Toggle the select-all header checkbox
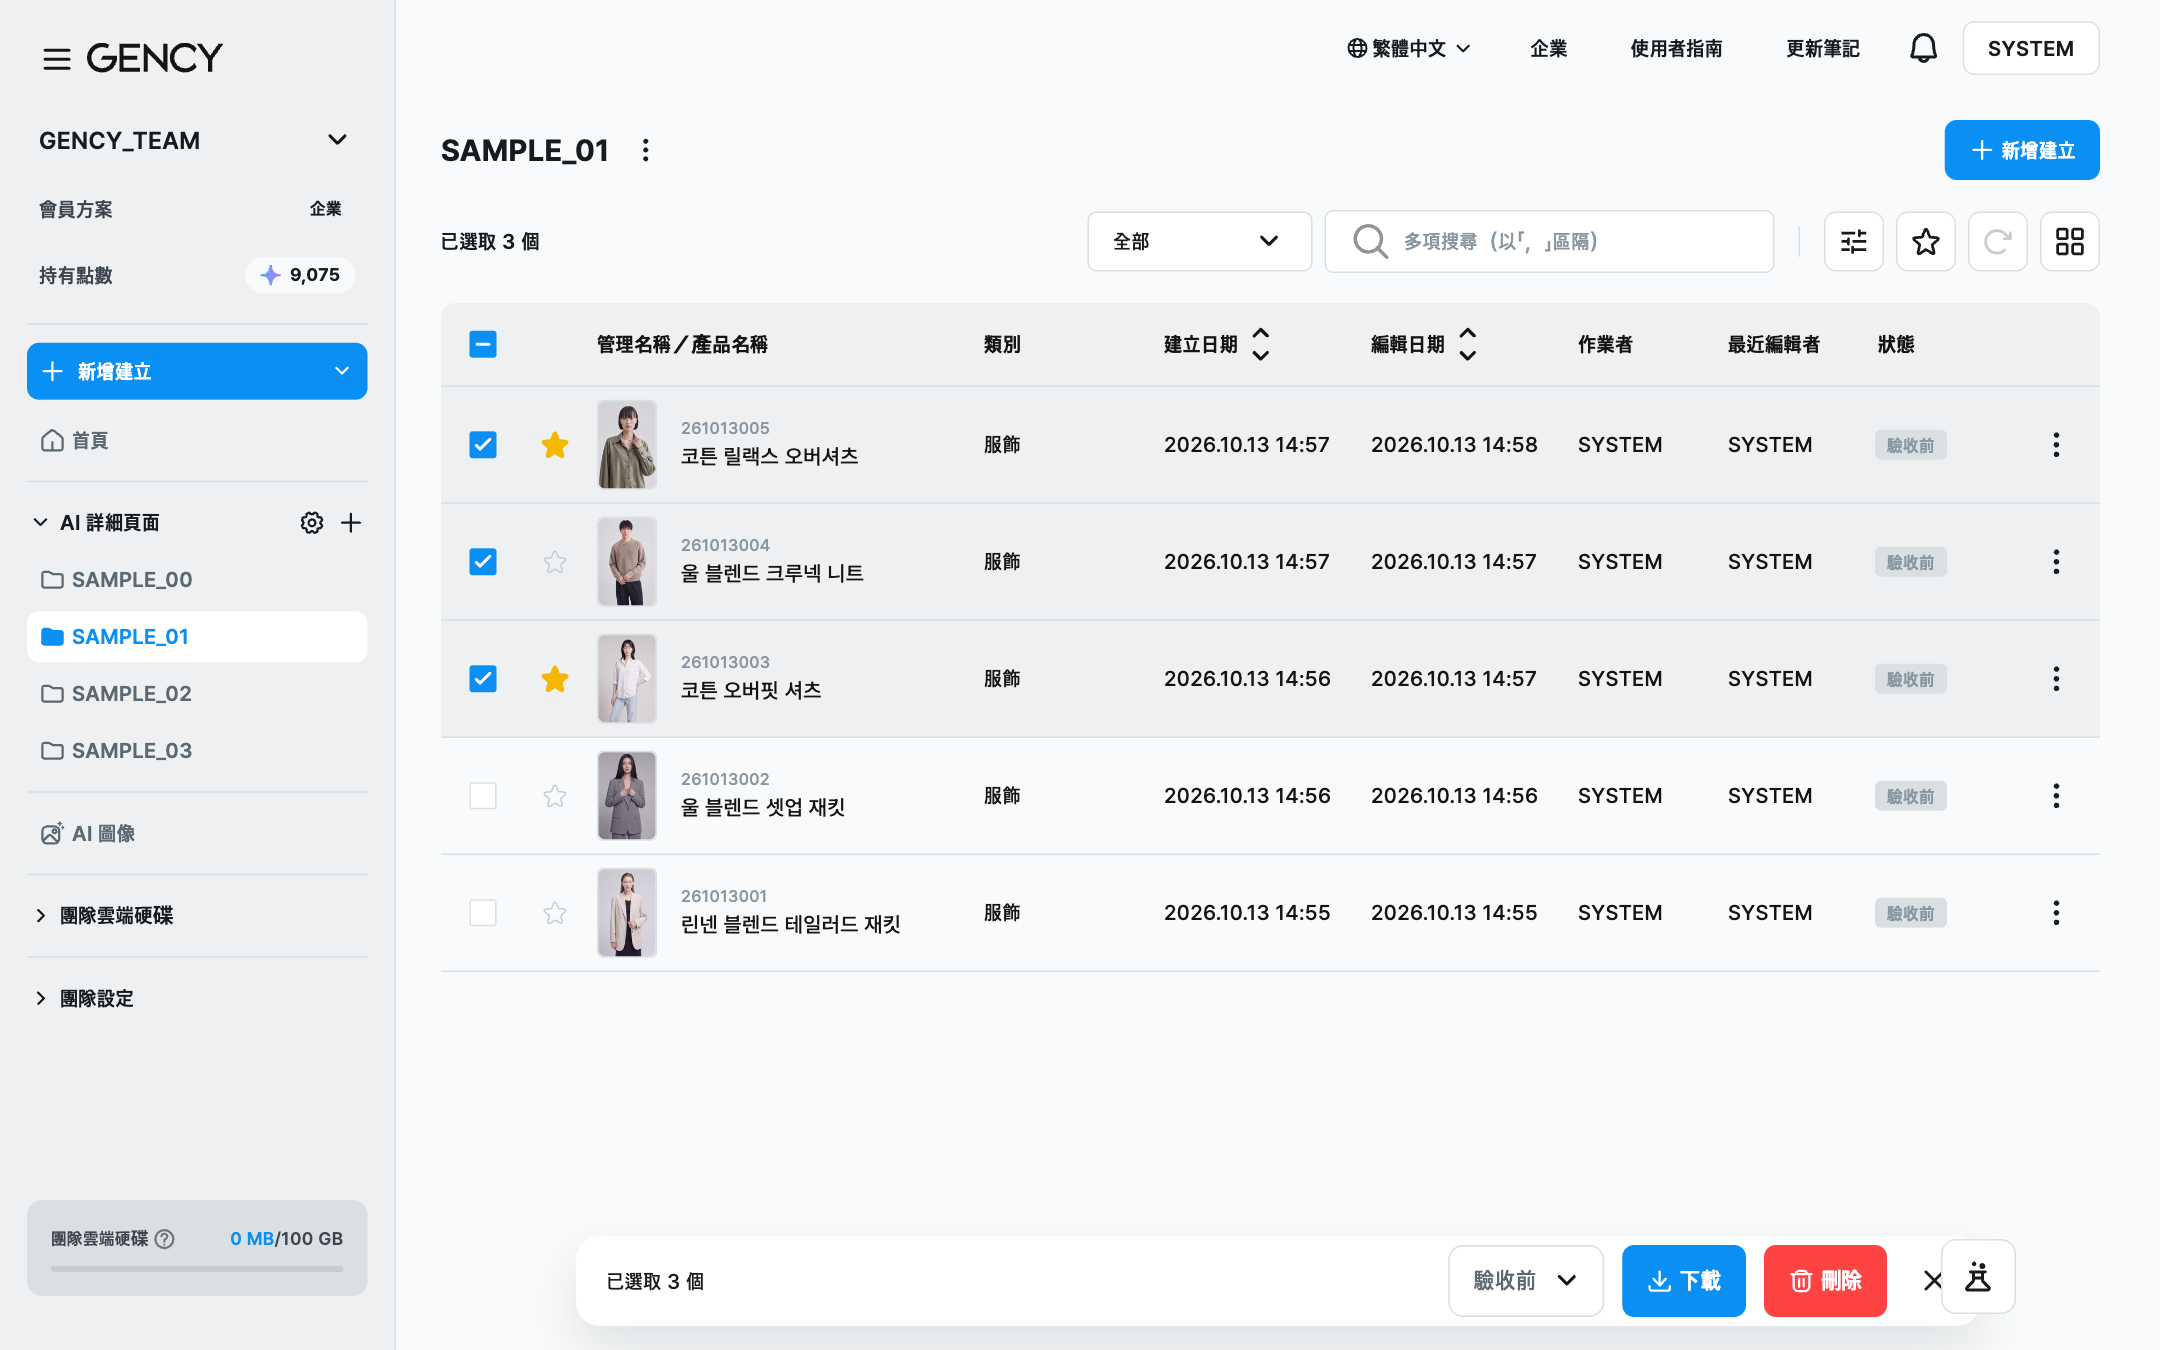This screenshot has width=2160, height=1350. coord(483,345)
